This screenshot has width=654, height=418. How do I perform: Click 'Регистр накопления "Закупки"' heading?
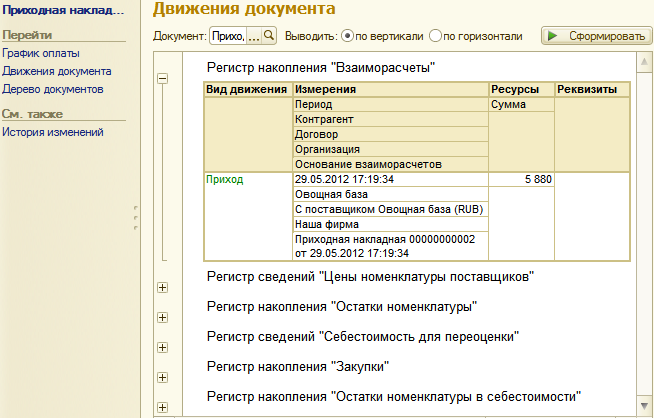click(298, 367)
